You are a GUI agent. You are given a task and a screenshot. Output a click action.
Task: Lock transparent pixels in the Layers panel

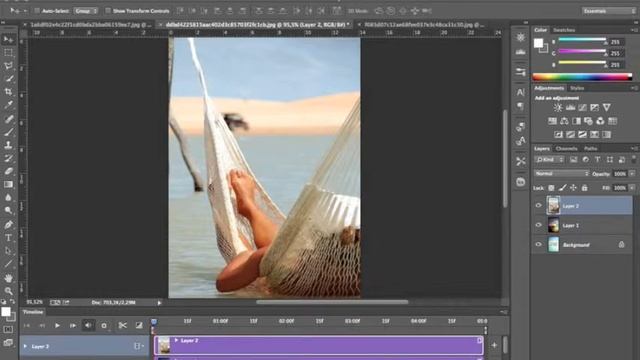(551, 188)
